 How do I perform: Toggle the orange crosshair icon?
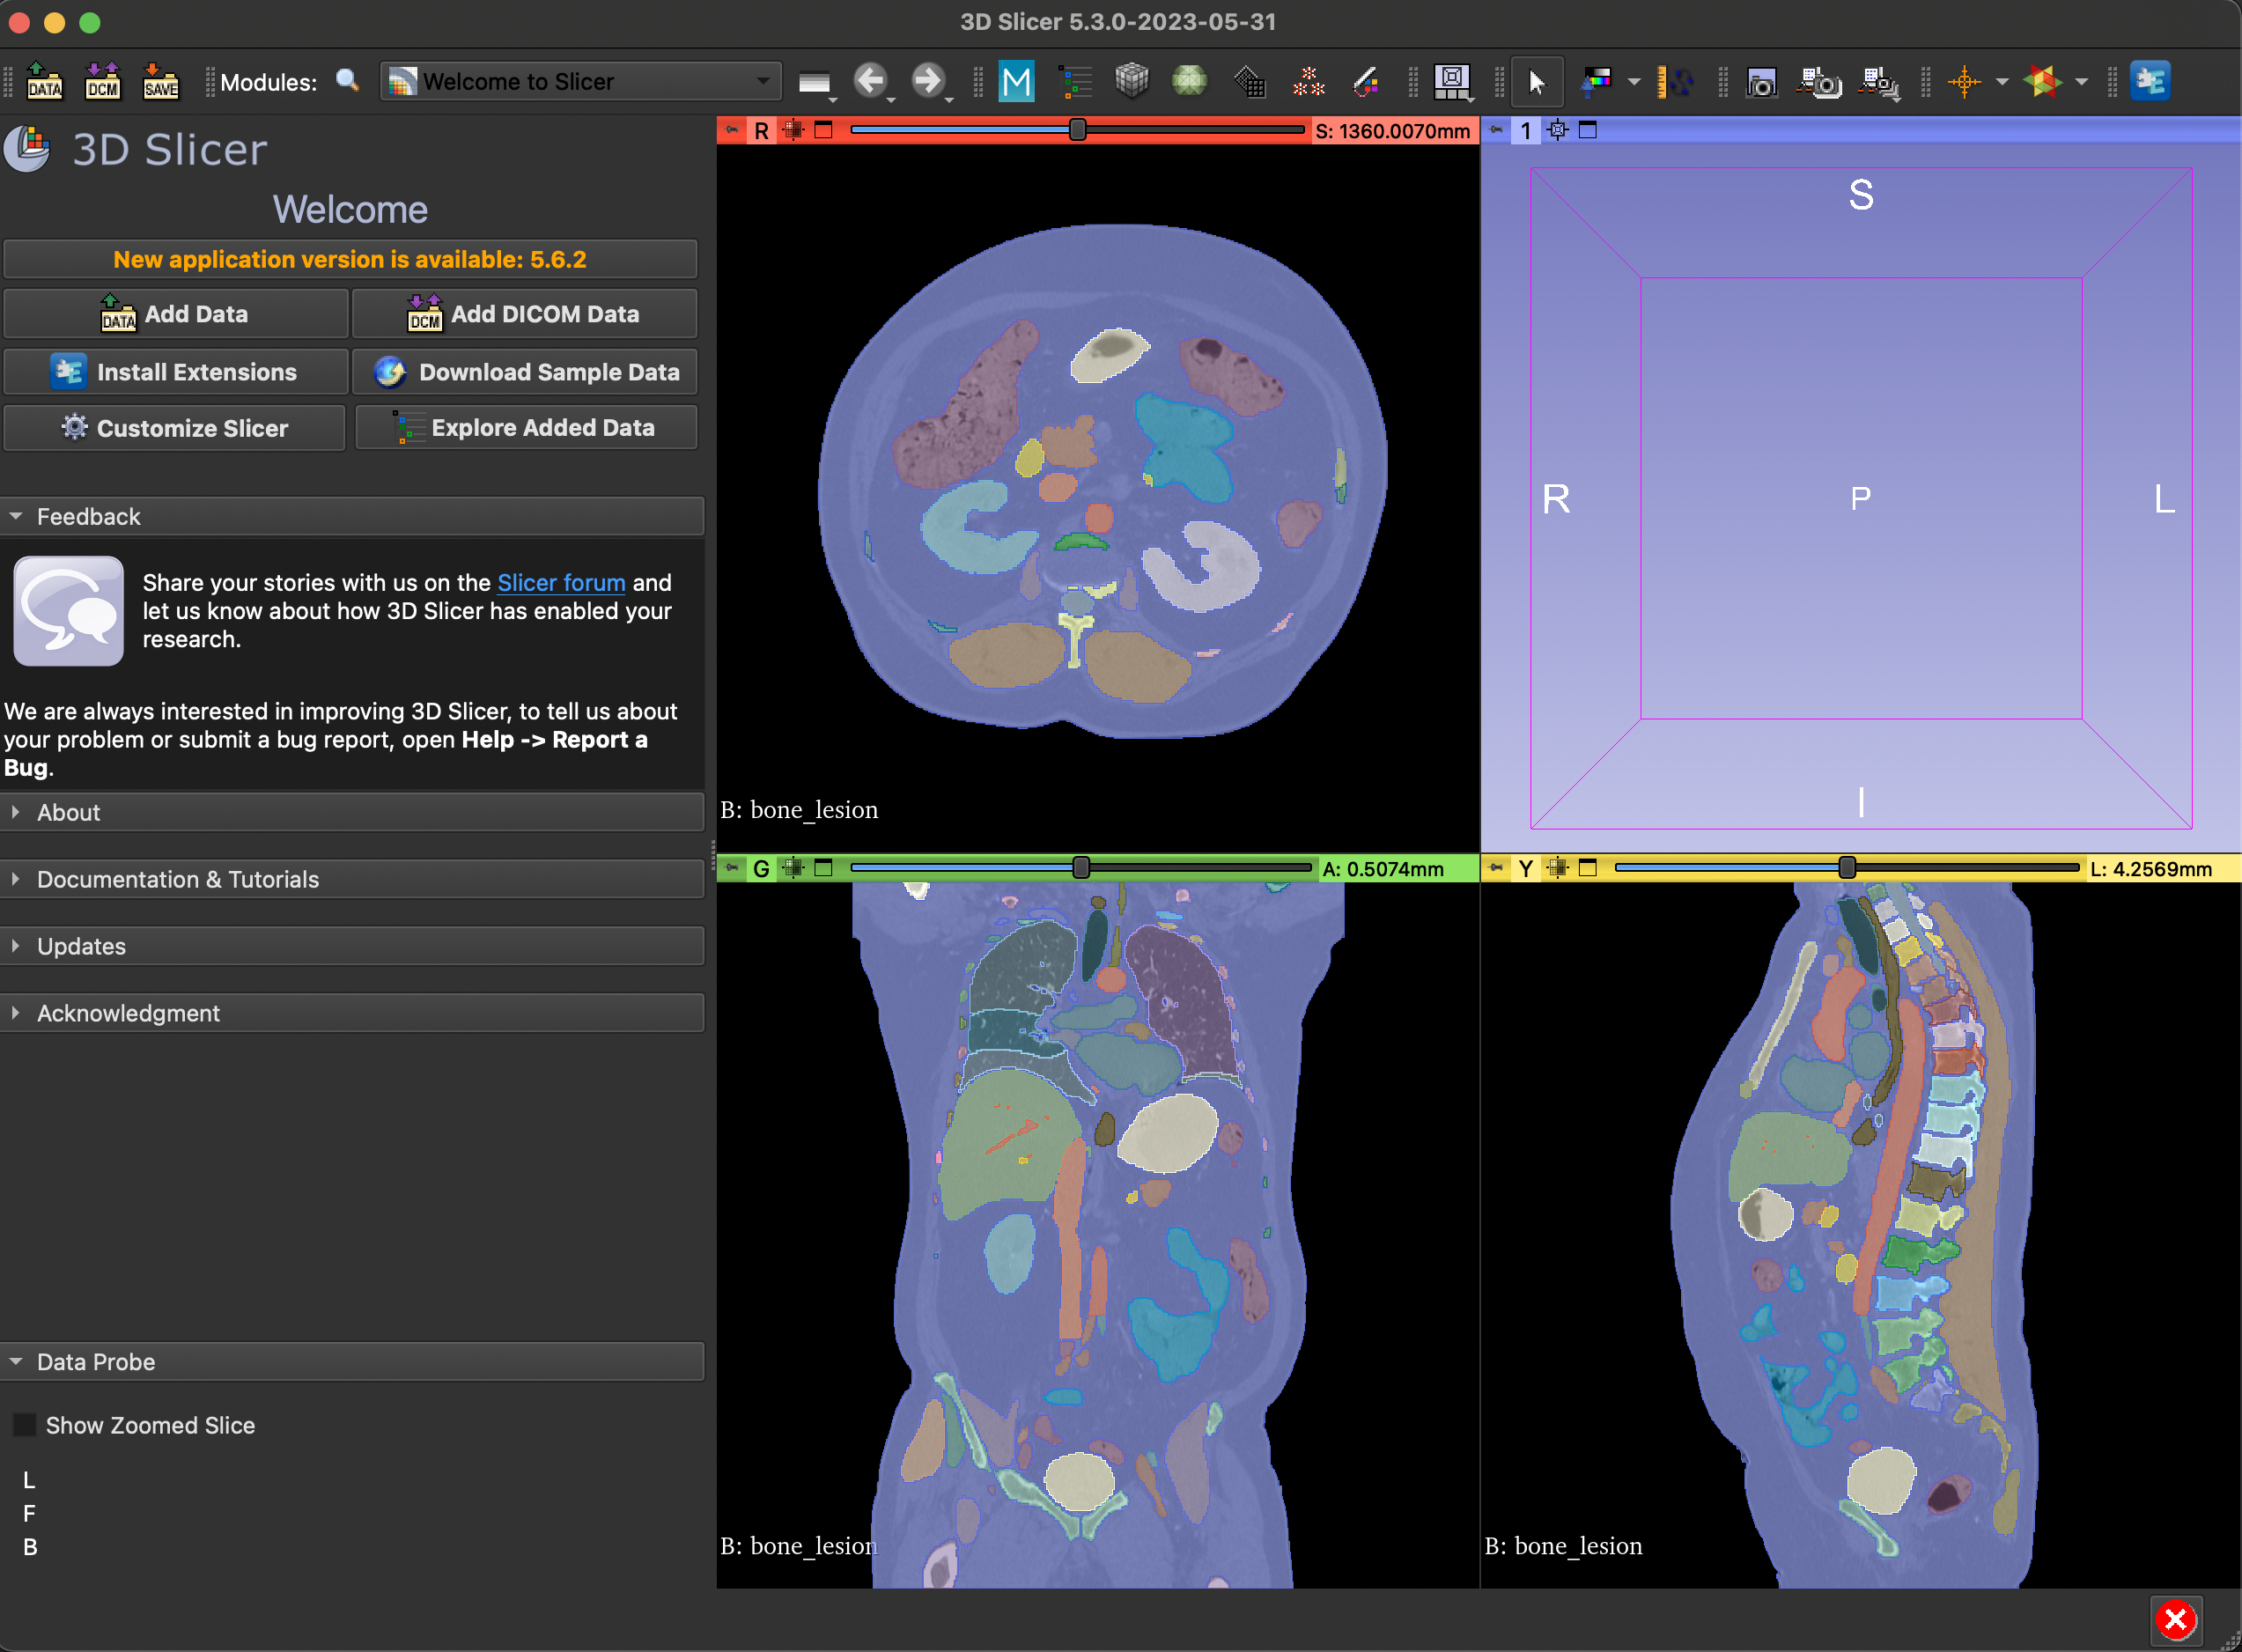tap(1964, 81)
